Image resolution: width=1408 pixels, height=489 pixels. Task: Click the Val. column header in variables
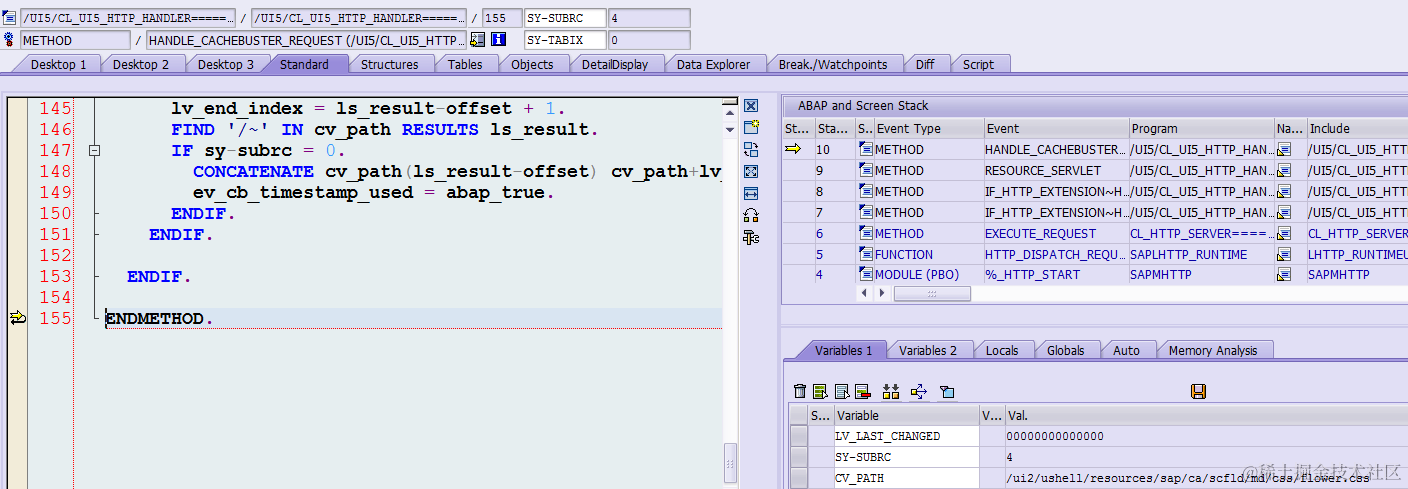click(x=1205, y=415)
